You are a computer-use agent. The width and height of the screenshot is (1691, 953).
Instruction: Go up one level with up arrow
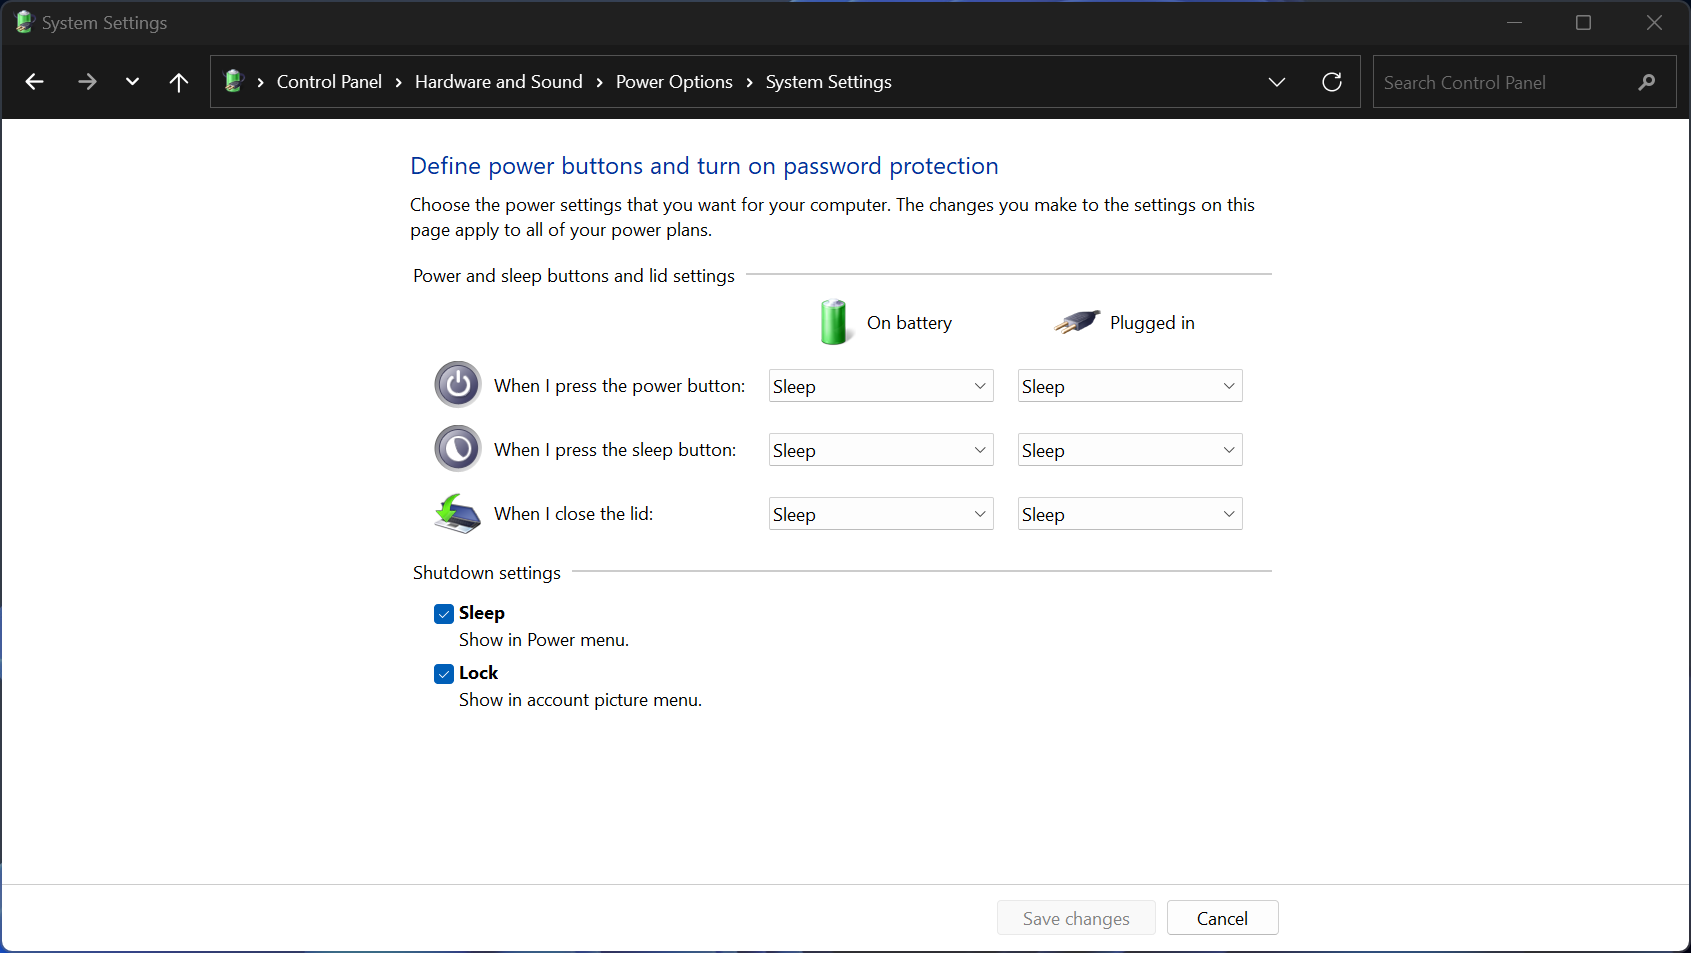[179, 82]
